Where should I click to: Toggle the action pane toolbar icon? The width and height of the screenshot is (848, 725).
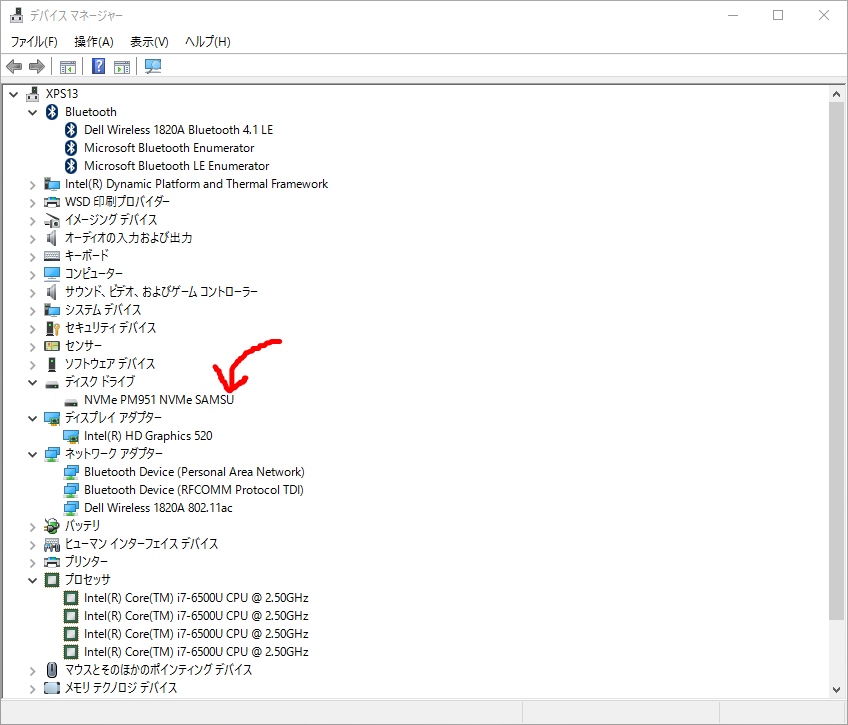pyautogui.click(x=122, y=67)
